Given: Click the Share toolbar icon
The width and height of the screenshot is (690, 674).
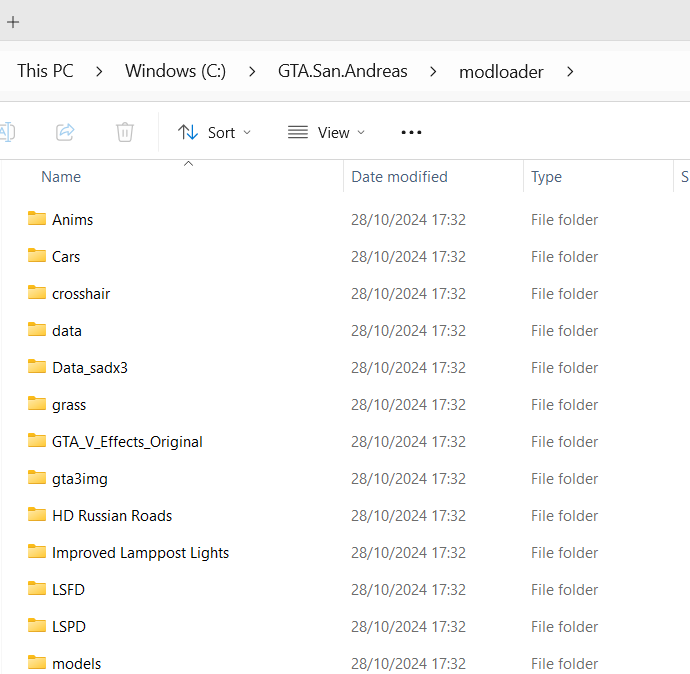Looking at the screenshot, I should 65,132.
